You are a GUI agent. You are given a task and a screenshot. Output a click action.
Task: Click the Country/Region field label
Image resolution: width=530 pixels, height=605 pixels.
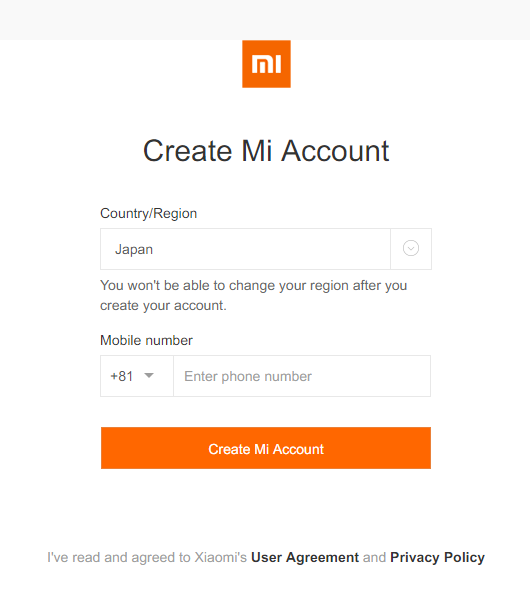pos(149,213)
